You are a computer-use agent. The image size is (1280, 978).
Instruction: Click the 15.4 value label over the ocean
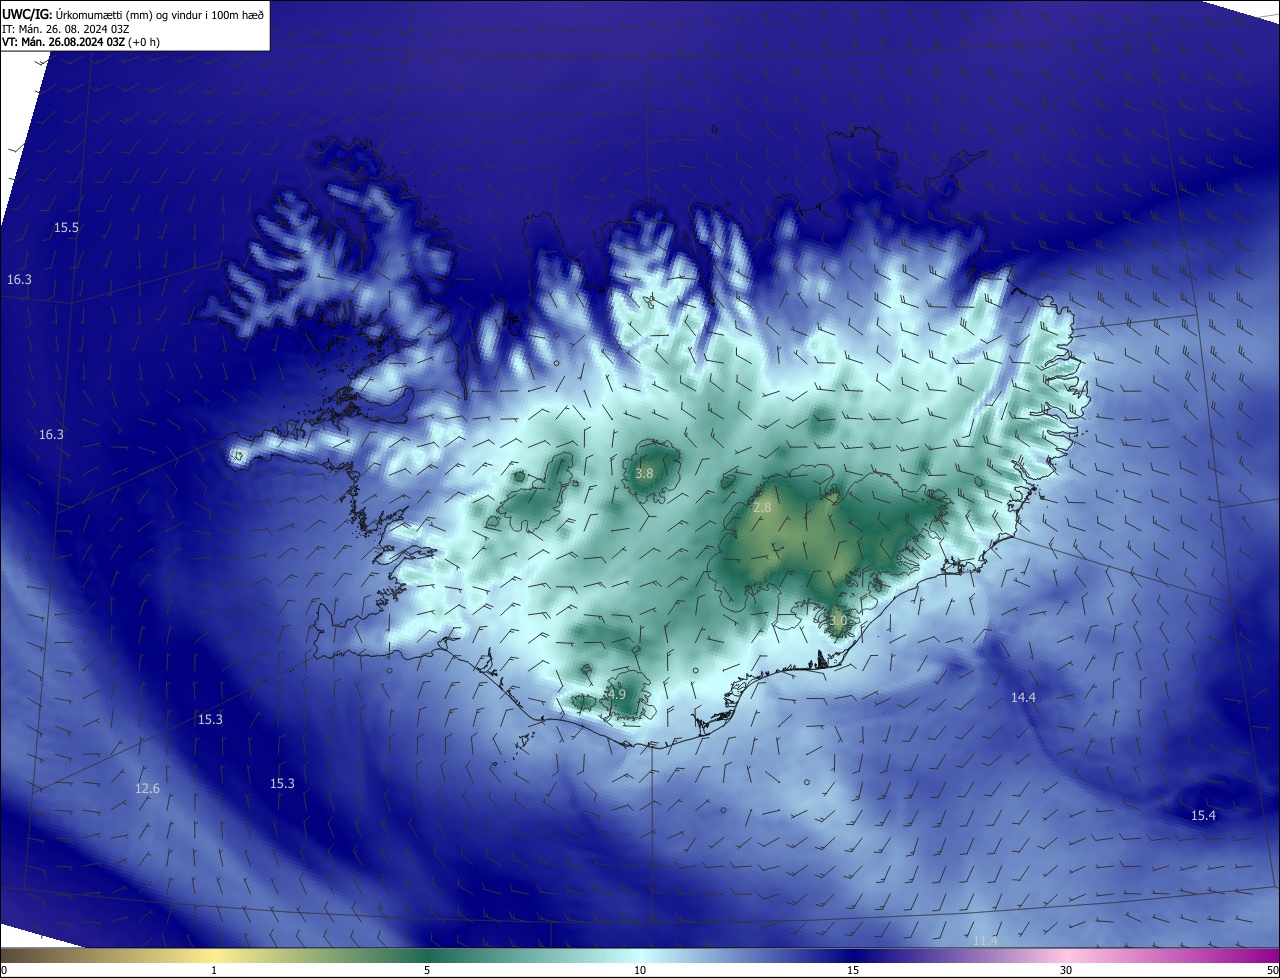(1203, 816)
